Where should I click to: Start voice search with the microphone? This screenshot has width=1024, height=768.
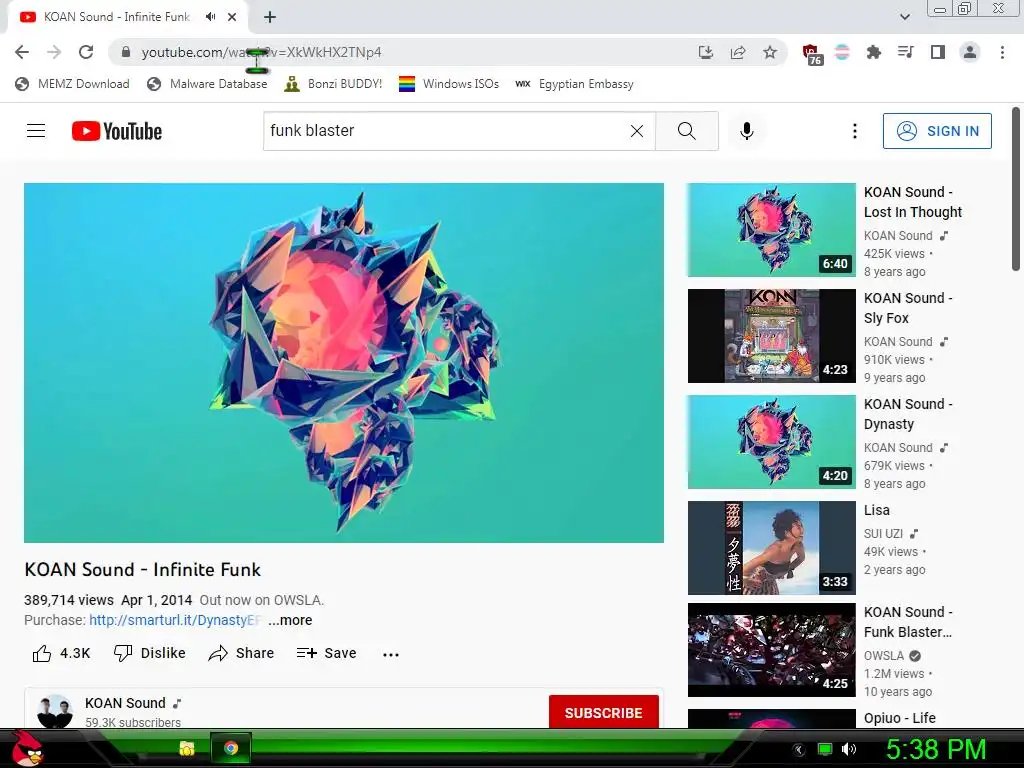pyautogui.click(x=746, y=131)
